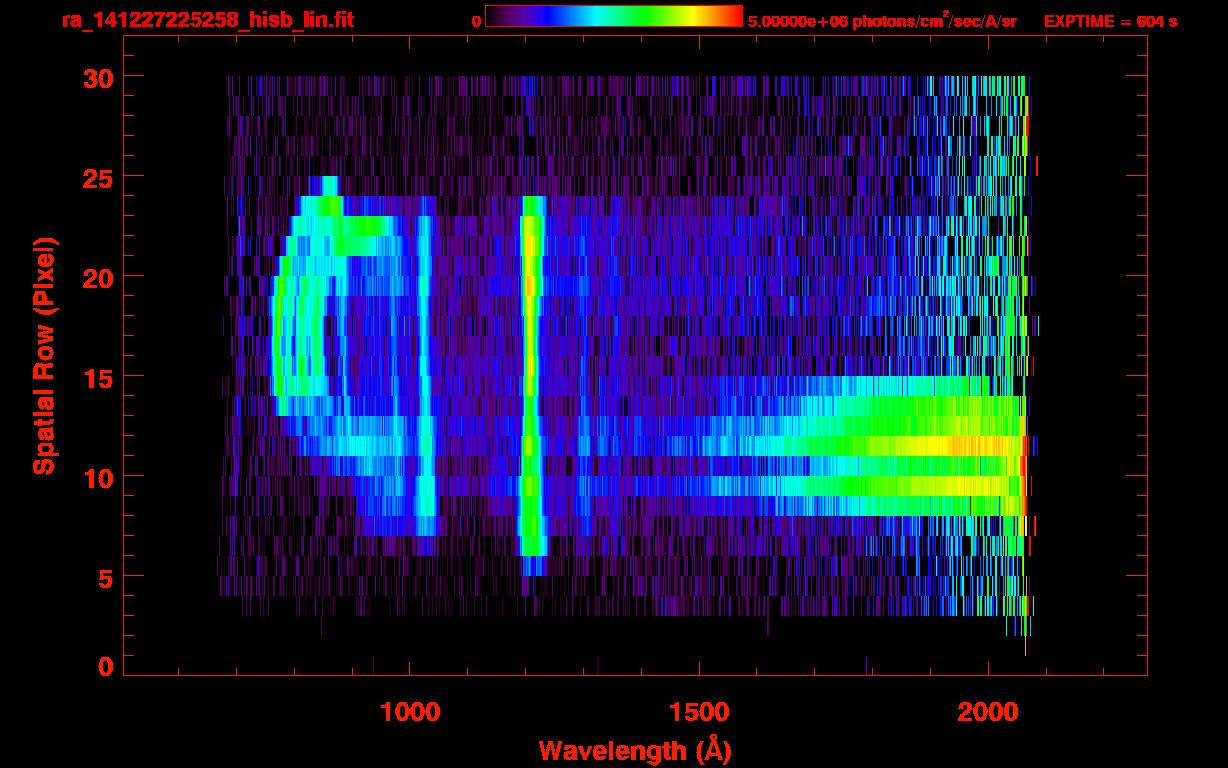The height and width of the screenshot is (768, 1228).
Task: Click the x-axis tick label 1000
Action: pyautogui.click(x=410, y=712)
